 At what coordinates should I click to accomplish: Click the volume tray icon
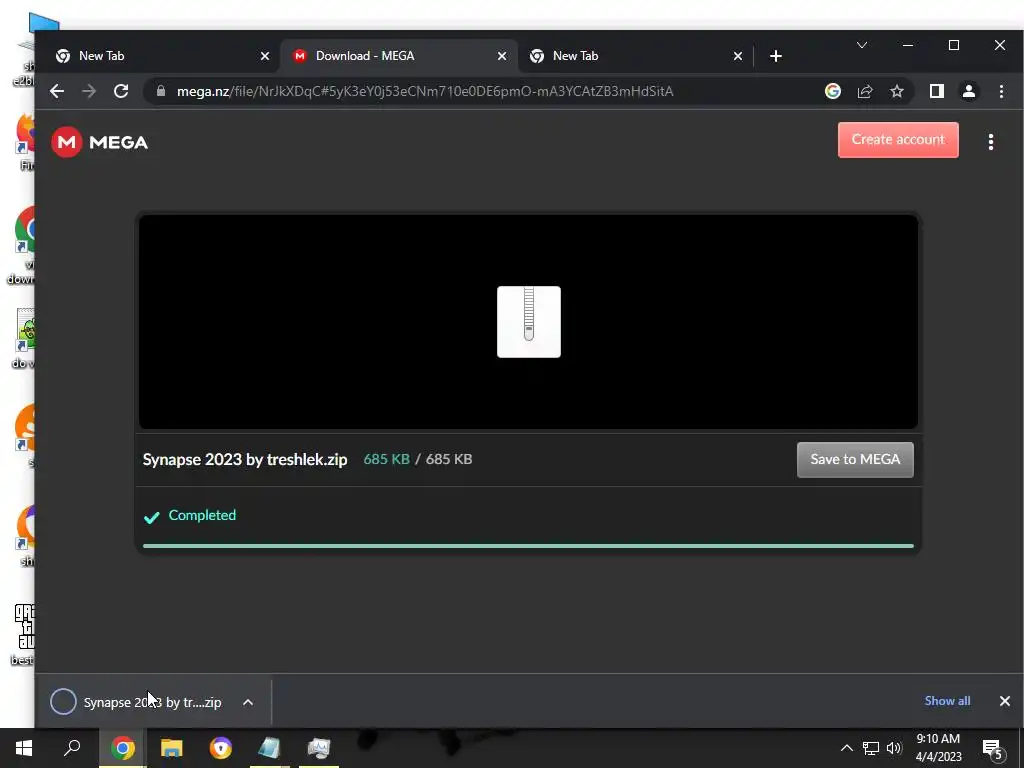coord(894,748)
